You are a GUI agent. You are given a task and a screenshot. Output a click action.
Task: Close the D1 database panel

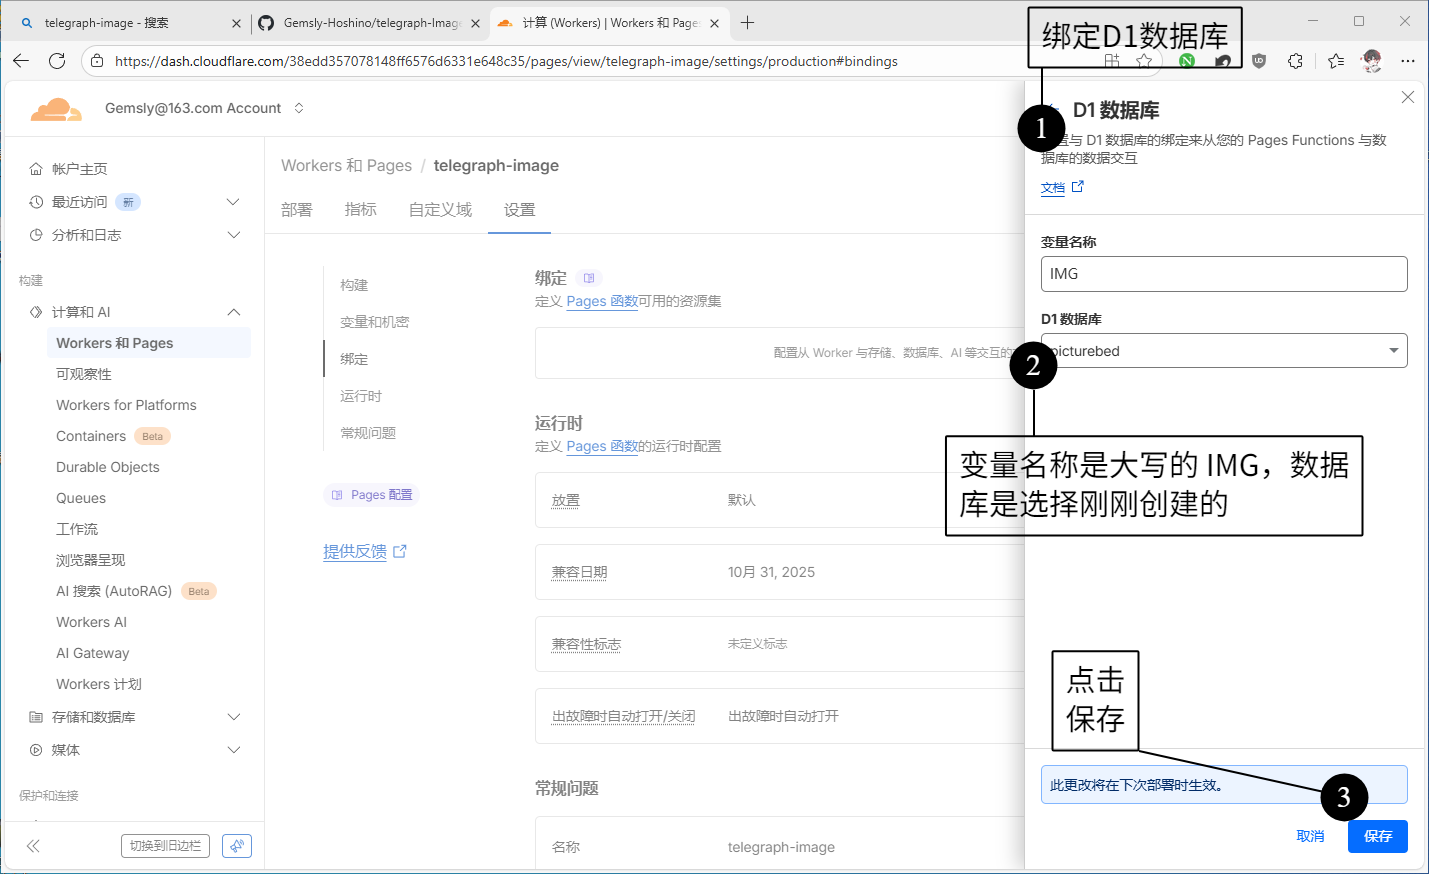1407,97
